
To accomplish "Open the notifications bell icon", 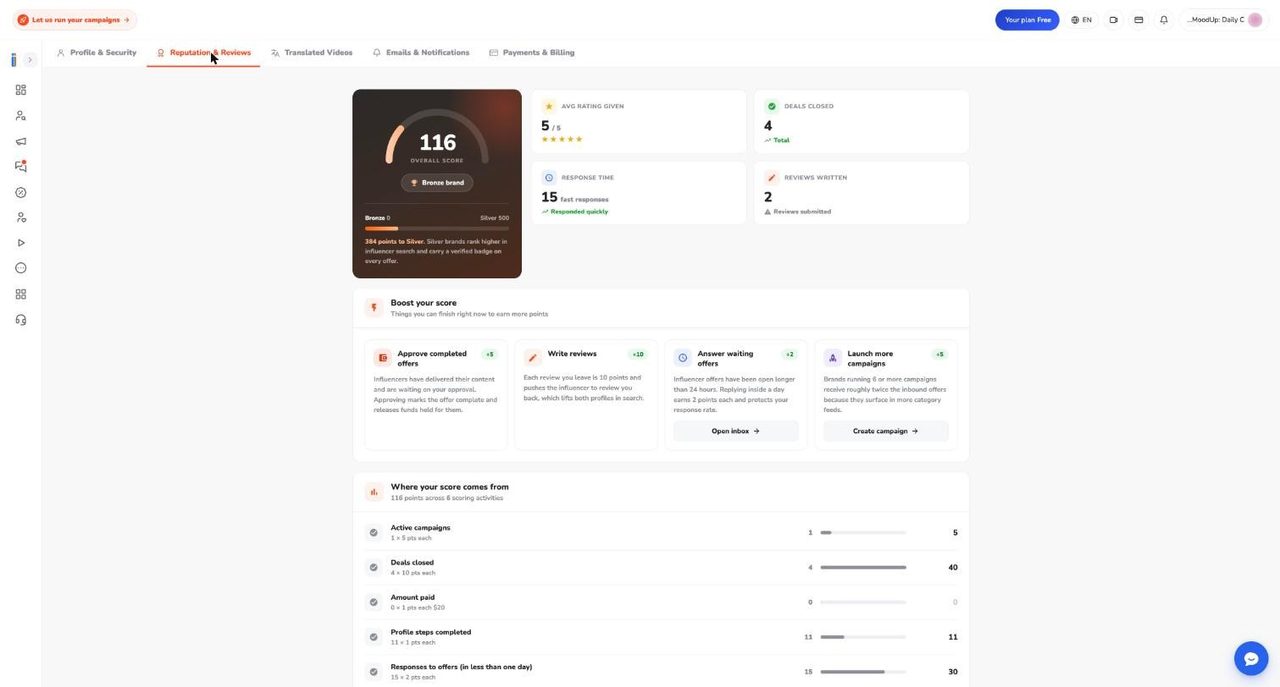I will pos(1164,20).
